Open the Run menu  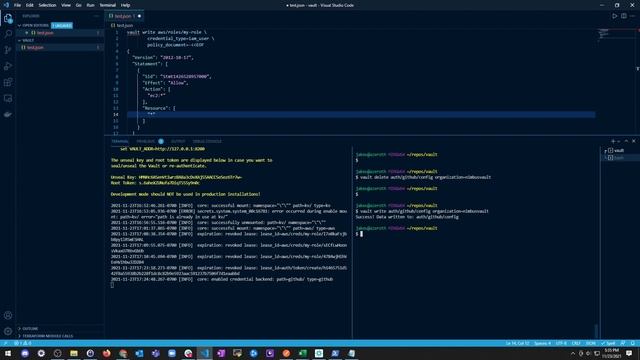coord(90,5)
